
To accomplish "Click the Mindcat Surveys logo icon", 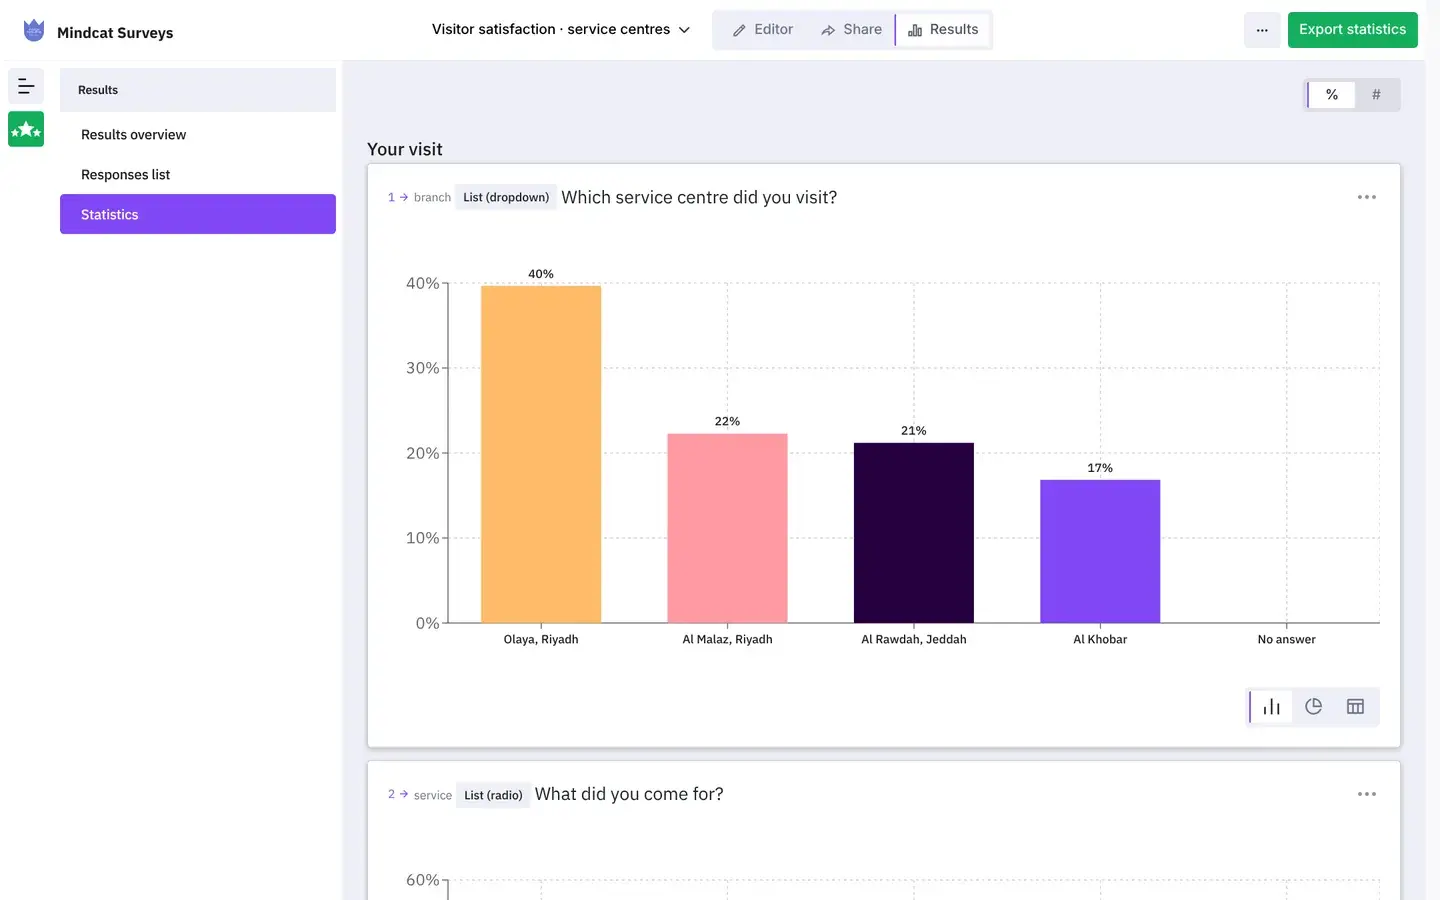I will 34,30.
